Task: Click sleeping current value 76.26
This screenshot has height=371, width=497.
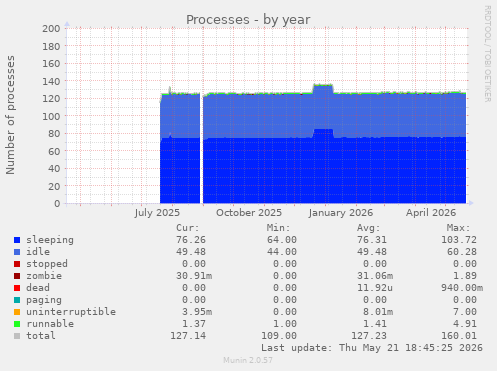Action: (x=191, y=240)
